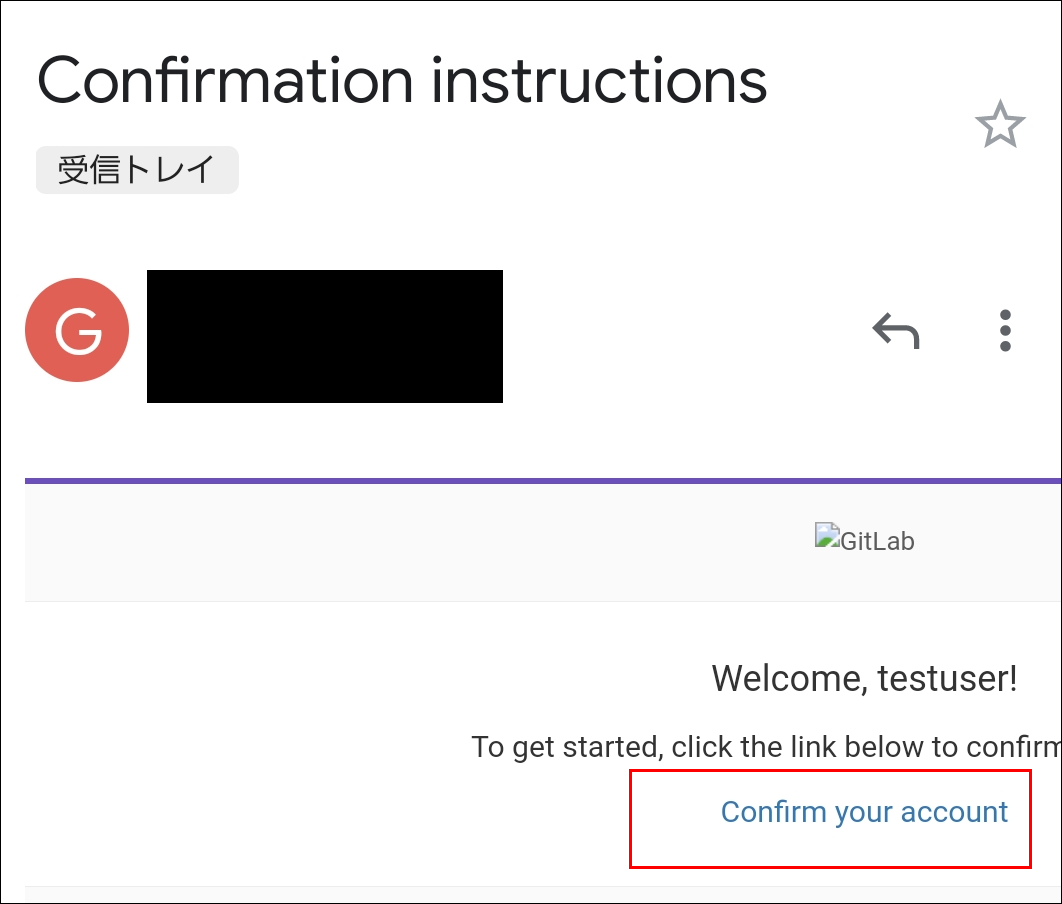Click the blacked-out sender details block

(324, 336)
